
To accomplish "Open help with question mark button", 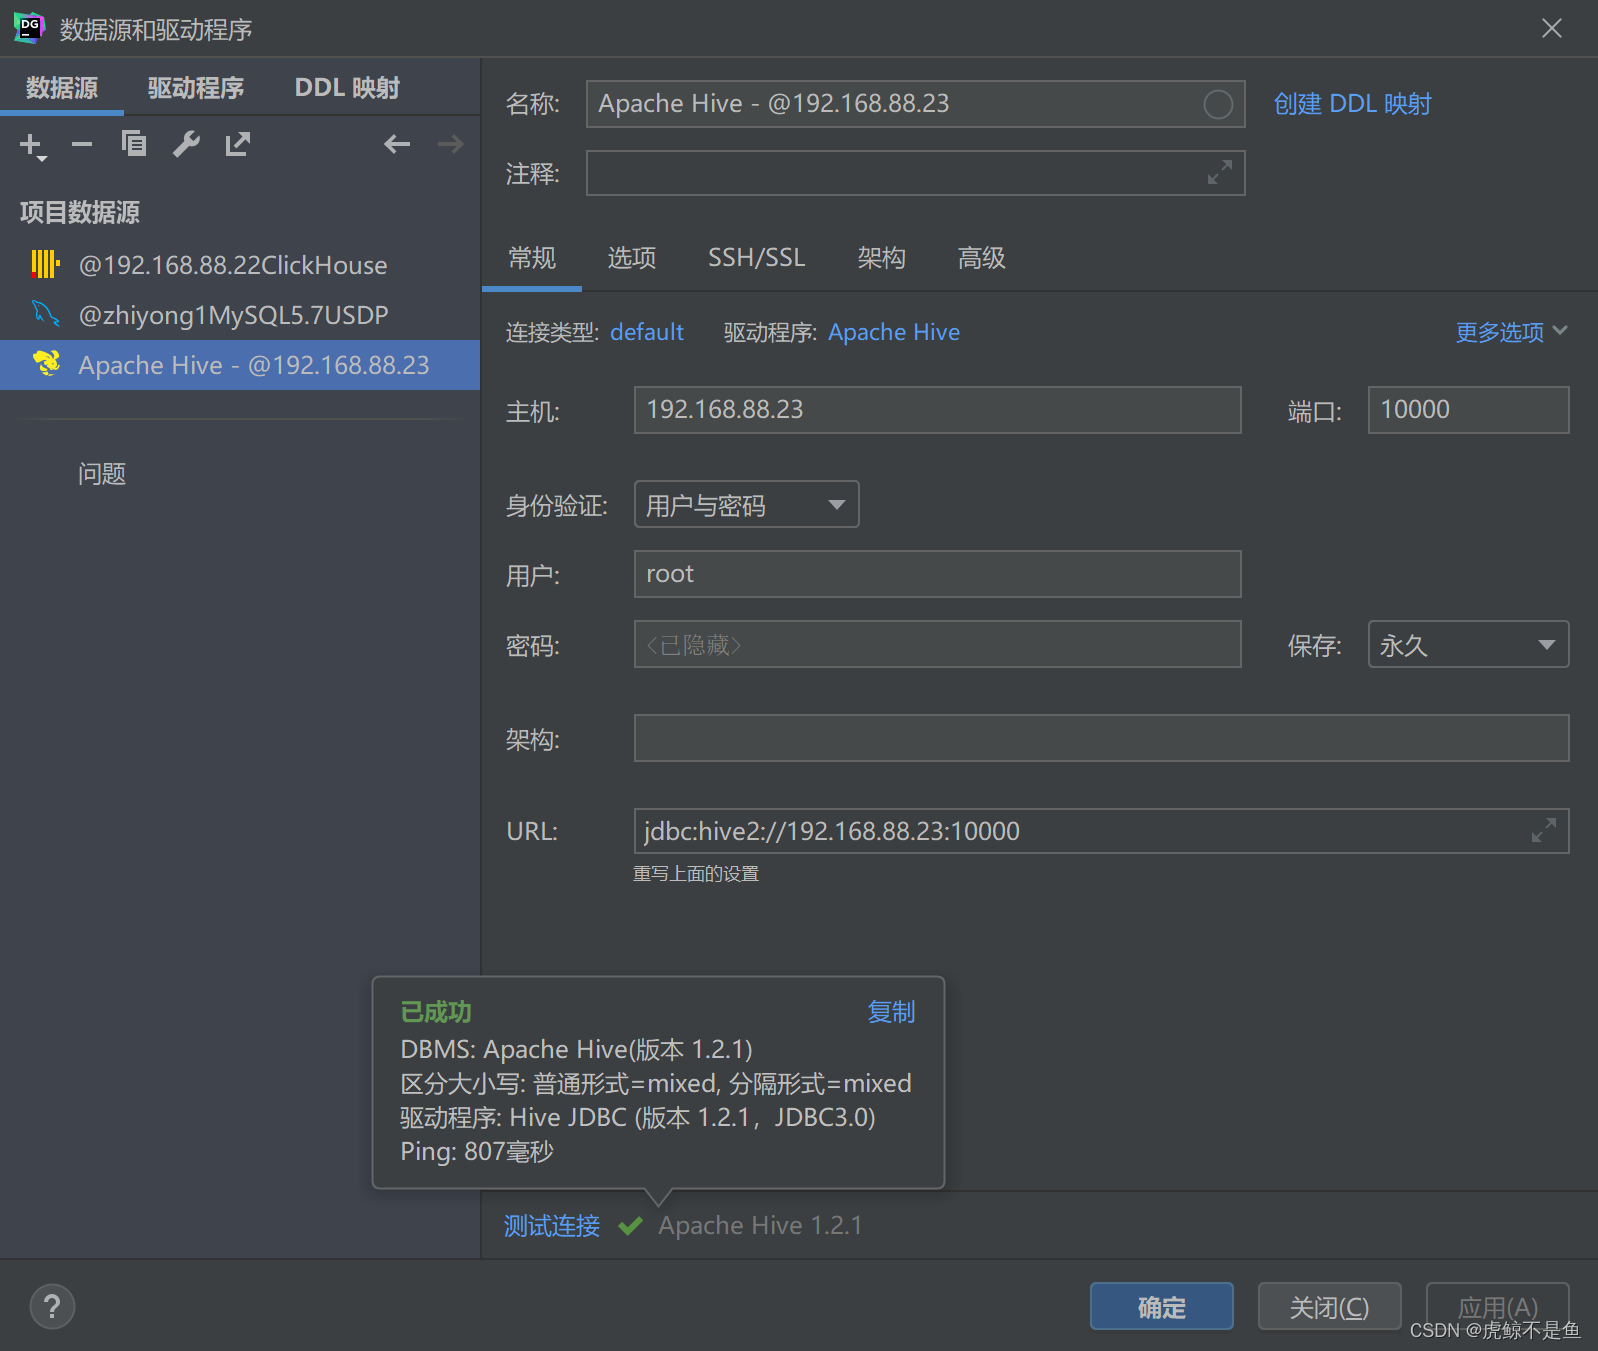I will point(52,1306).
